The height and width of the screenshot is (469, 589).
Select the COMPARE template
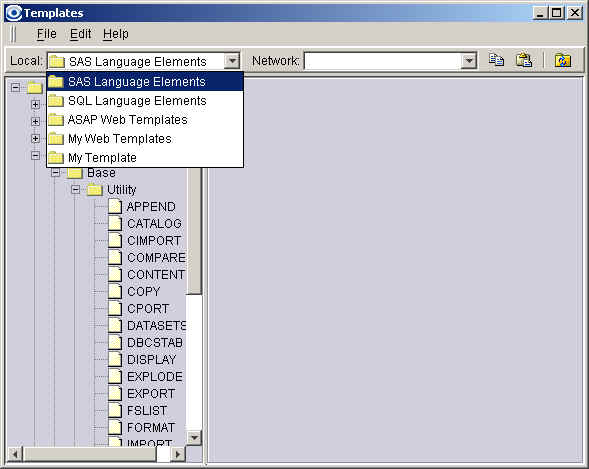click(156, 258)
